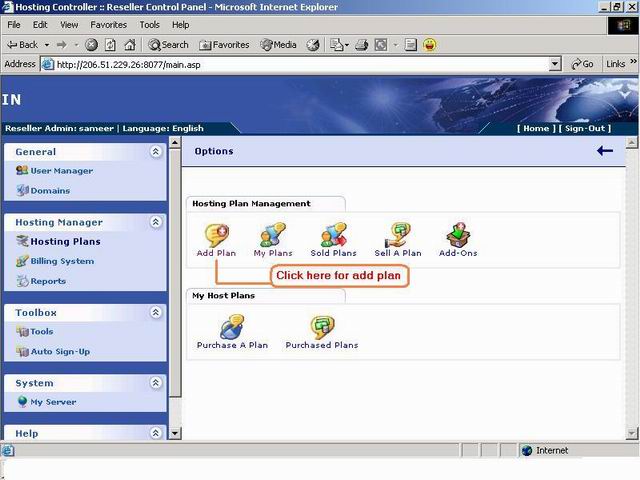The width and height of the screenshot is (640, 480).
Task: Click the blue back arrow in Options header
Action: click(604, 151)
